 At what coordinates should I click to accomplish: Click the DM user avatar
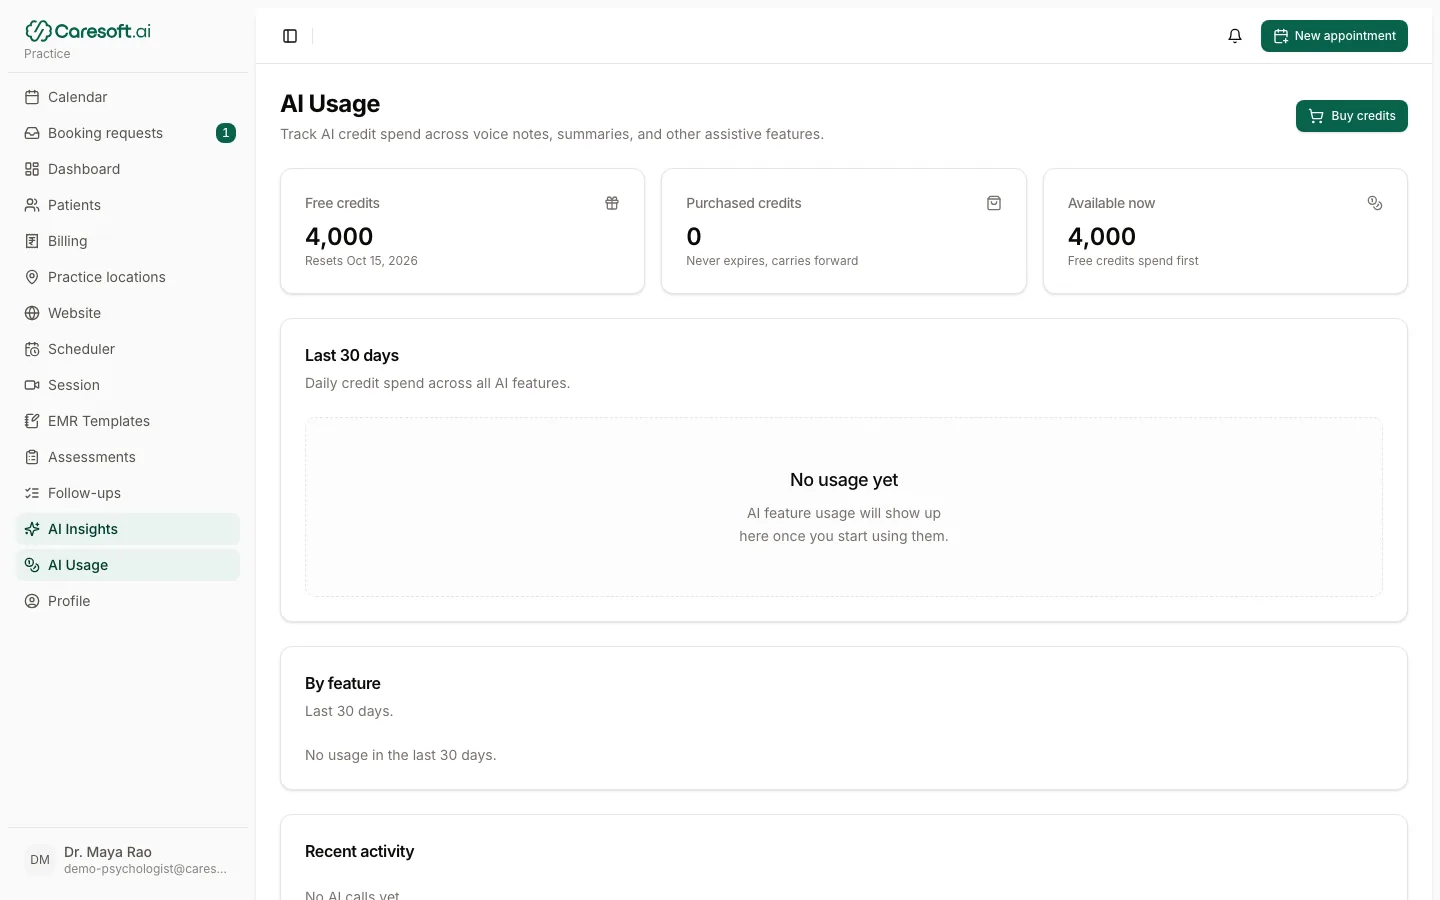(40, 860)
